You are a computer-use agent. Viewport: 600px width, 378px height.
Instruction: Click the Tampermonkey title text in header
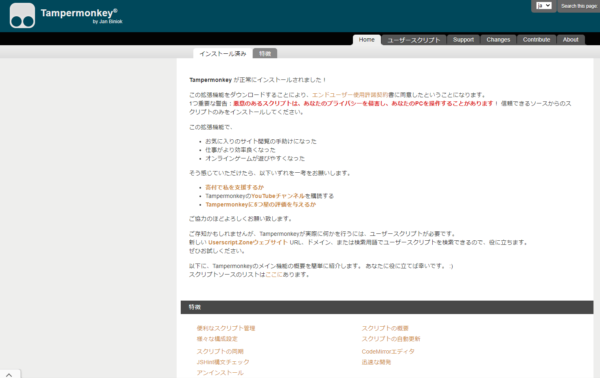point(79,13)
